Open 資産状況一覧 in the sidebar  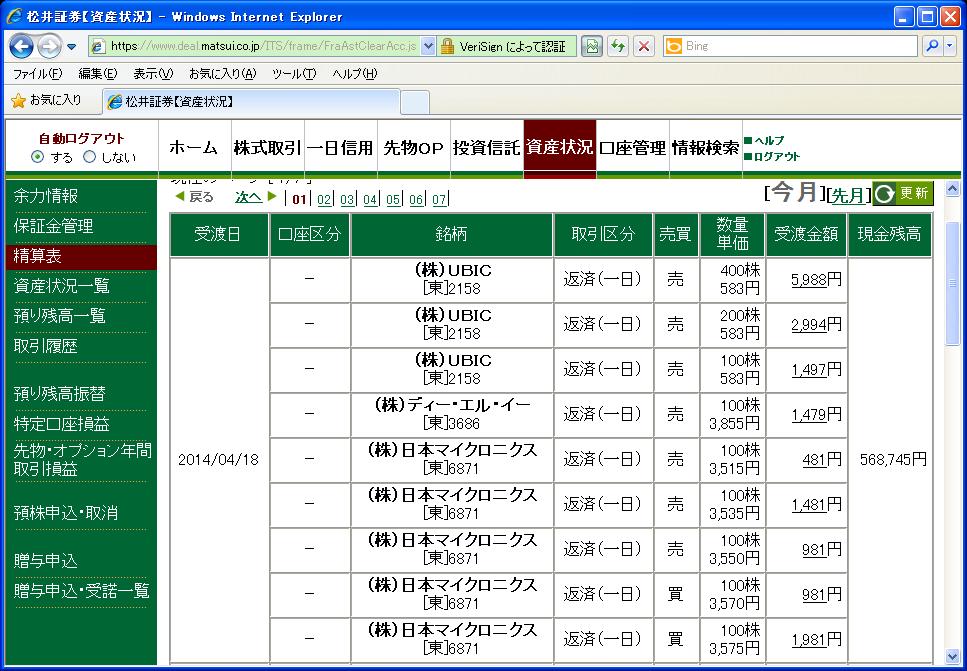tap(61, 286)
